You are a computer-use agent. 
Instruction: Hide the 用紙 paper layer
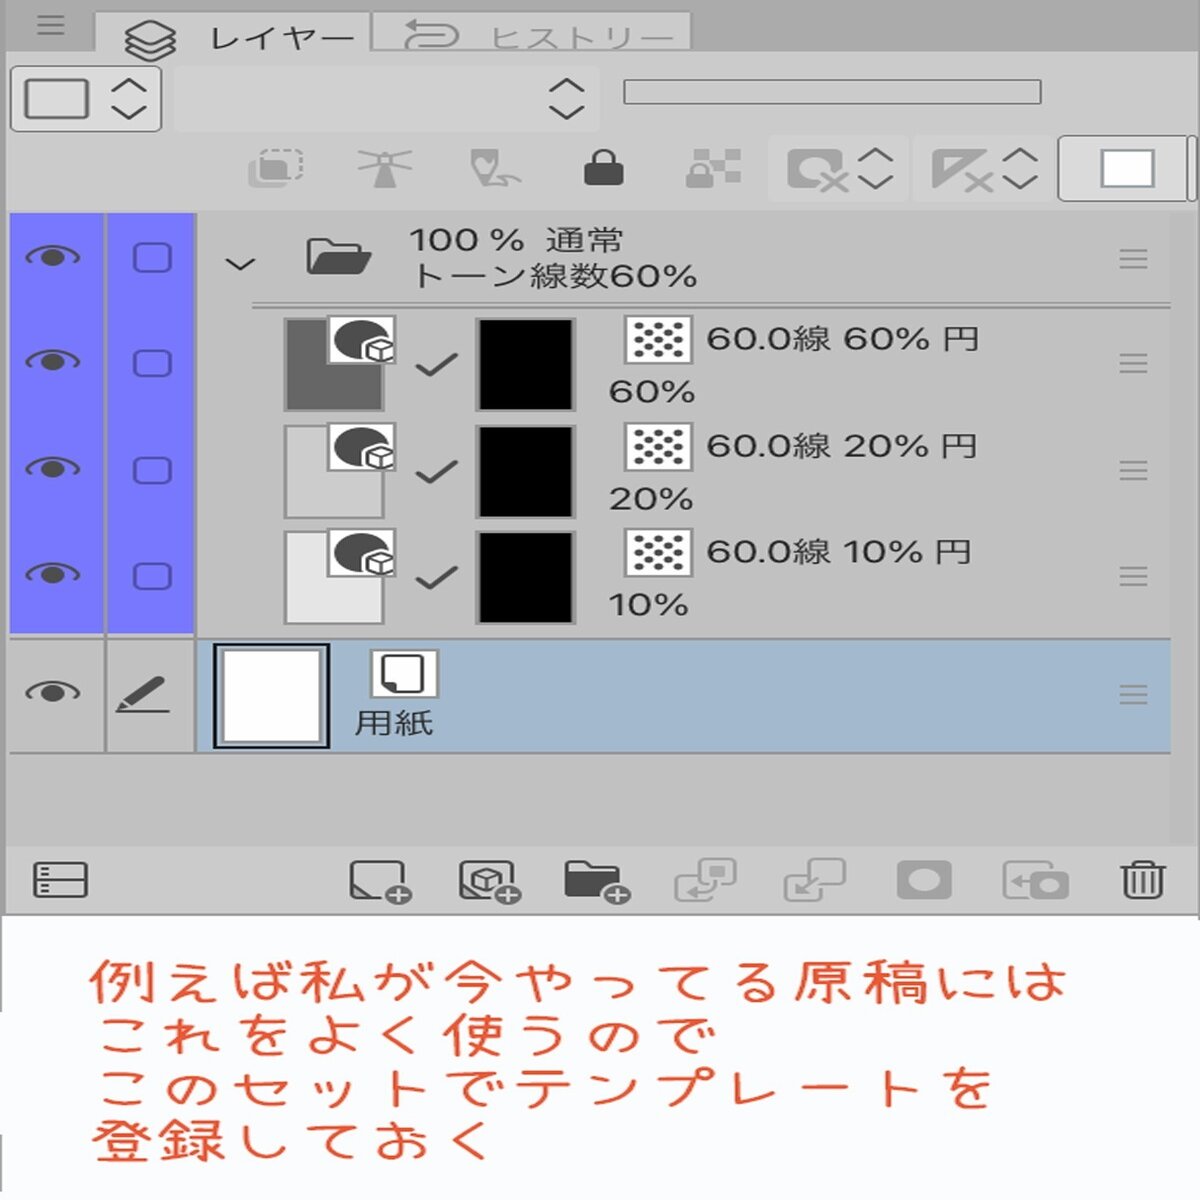click(x=53, y=692)
